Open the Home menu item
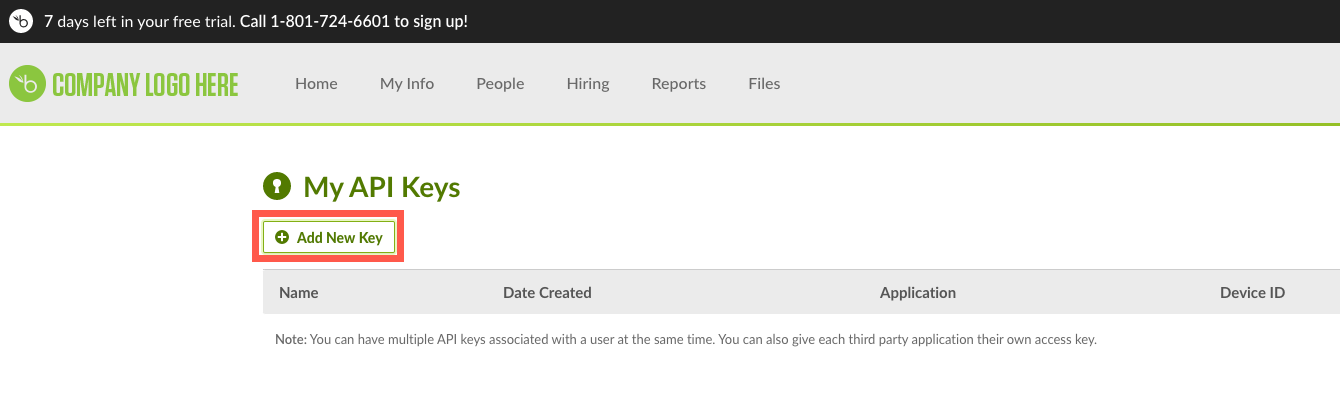 click(316, 84)
